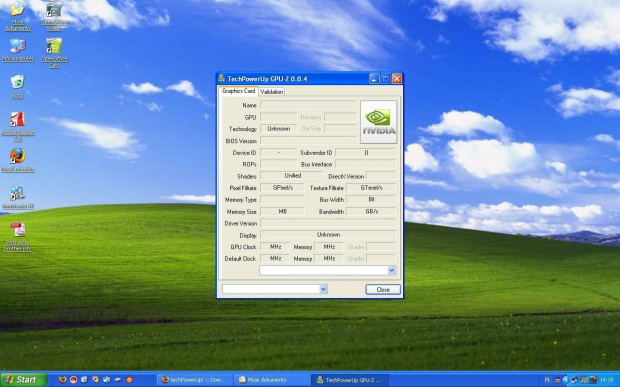Click the Driver Version field
This screenshot has width=620, height=387.
[328, 223]
